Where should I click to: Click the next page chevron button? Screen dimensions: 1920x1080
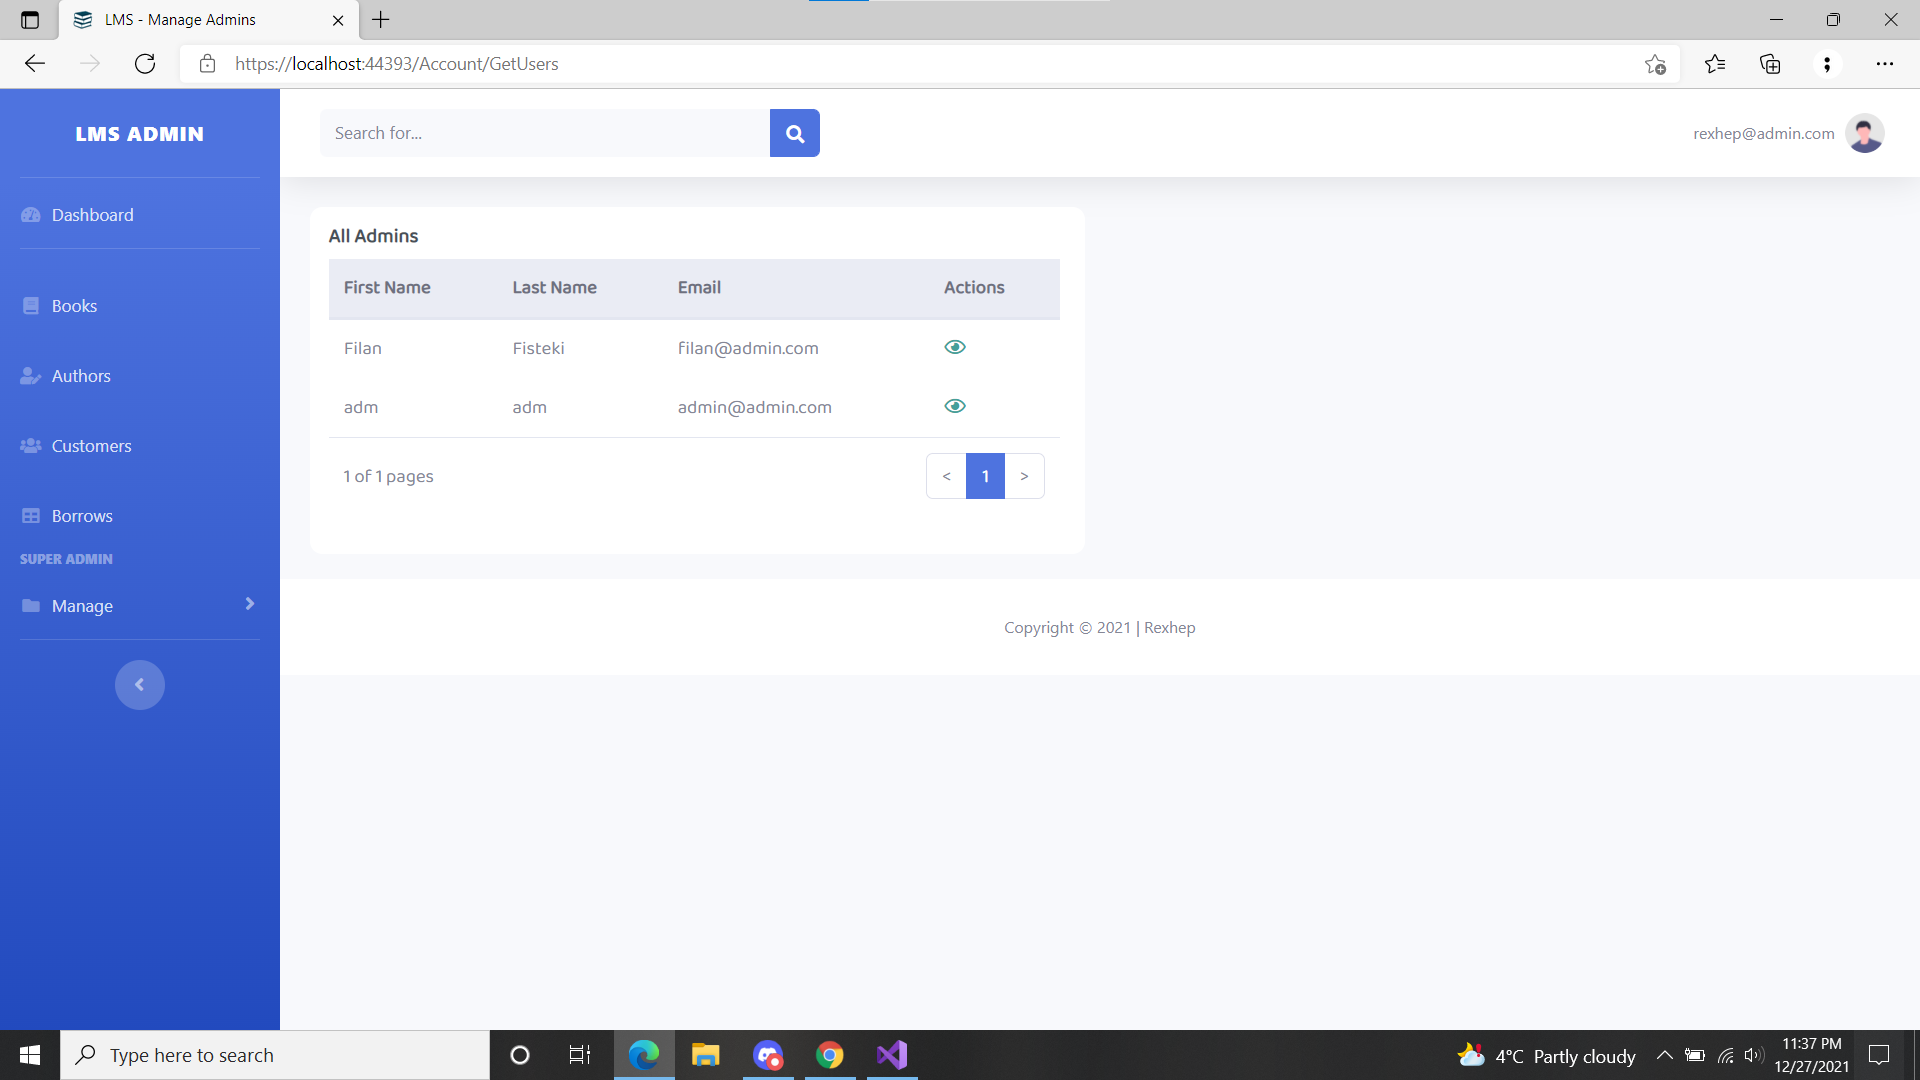point(1025,476)
